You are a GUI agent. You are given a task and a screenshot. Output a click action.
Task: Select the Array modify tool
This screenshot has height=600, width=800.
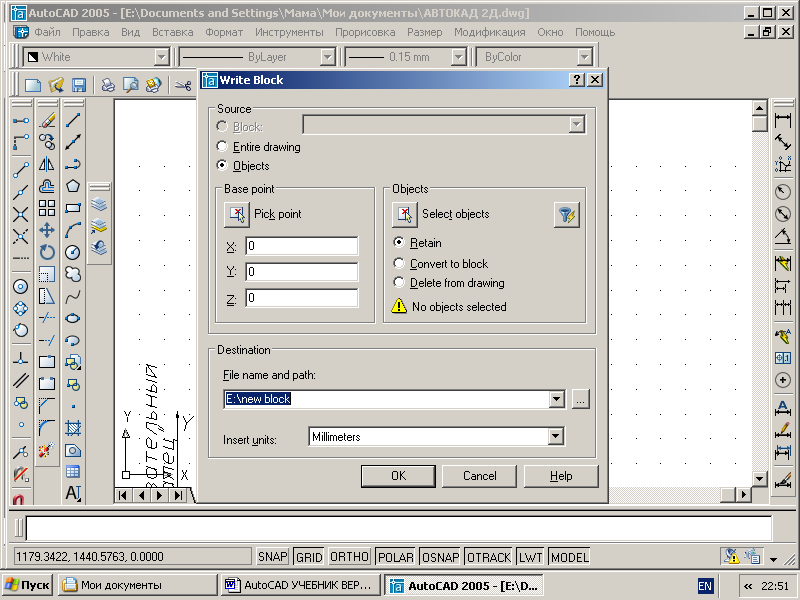[47, 208]
